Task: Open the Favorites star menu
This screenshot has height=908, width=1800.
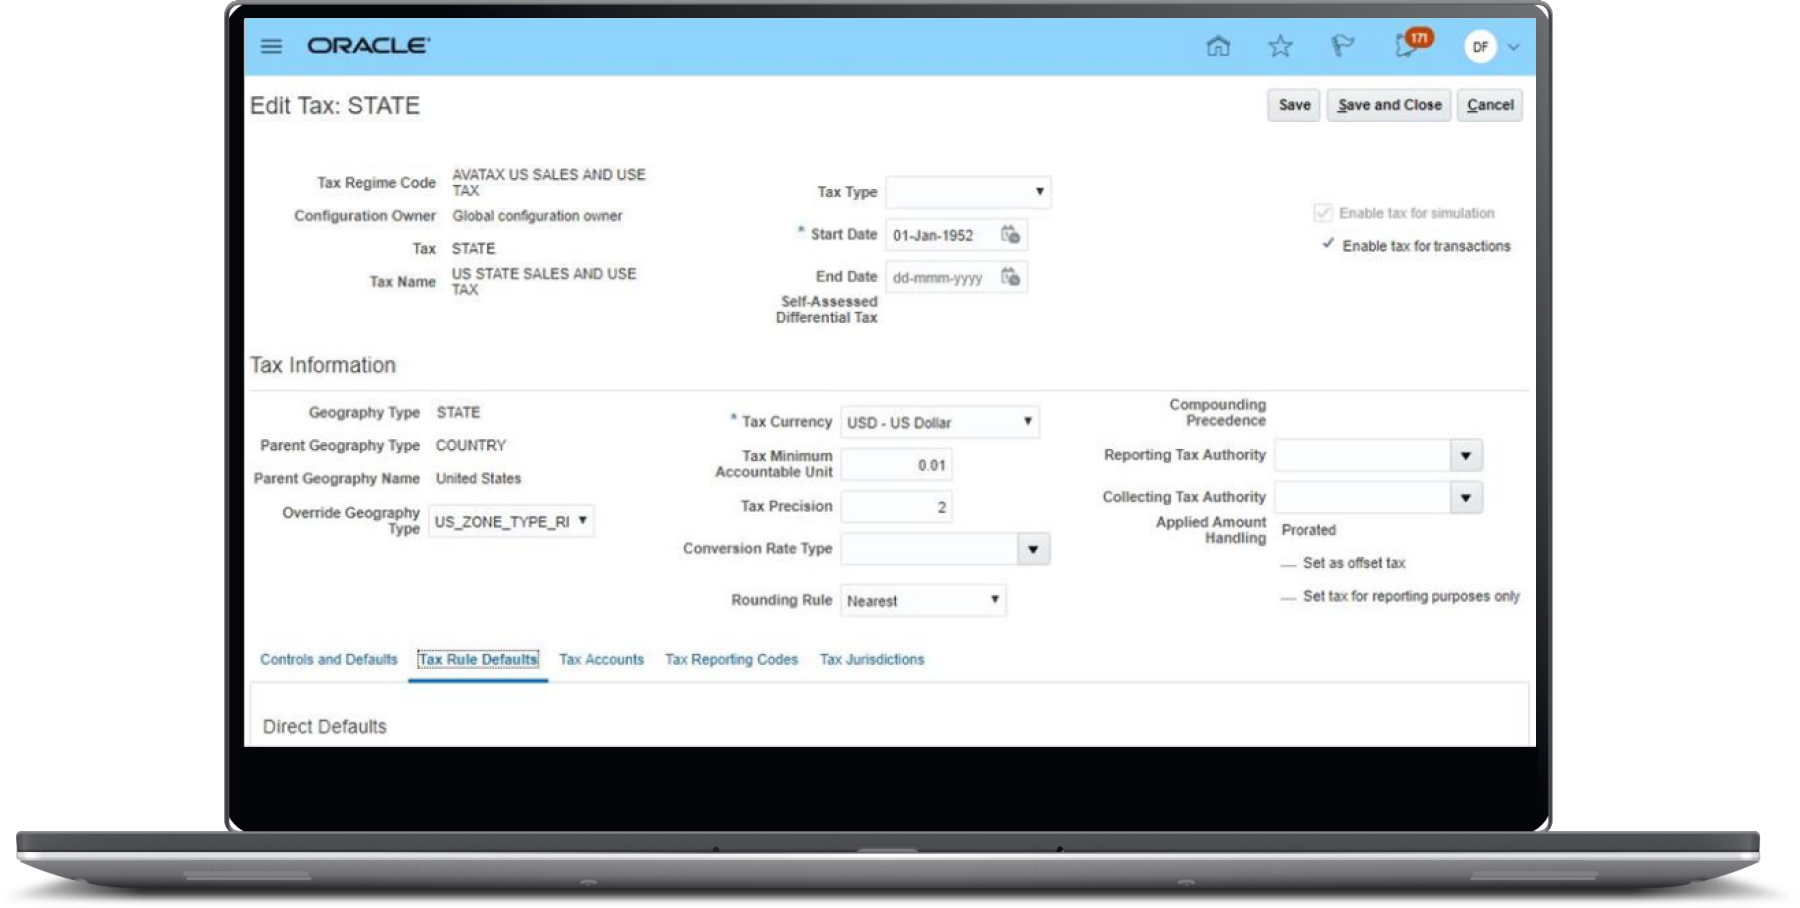Action: pyautogui.click(x=1280, y=46)
